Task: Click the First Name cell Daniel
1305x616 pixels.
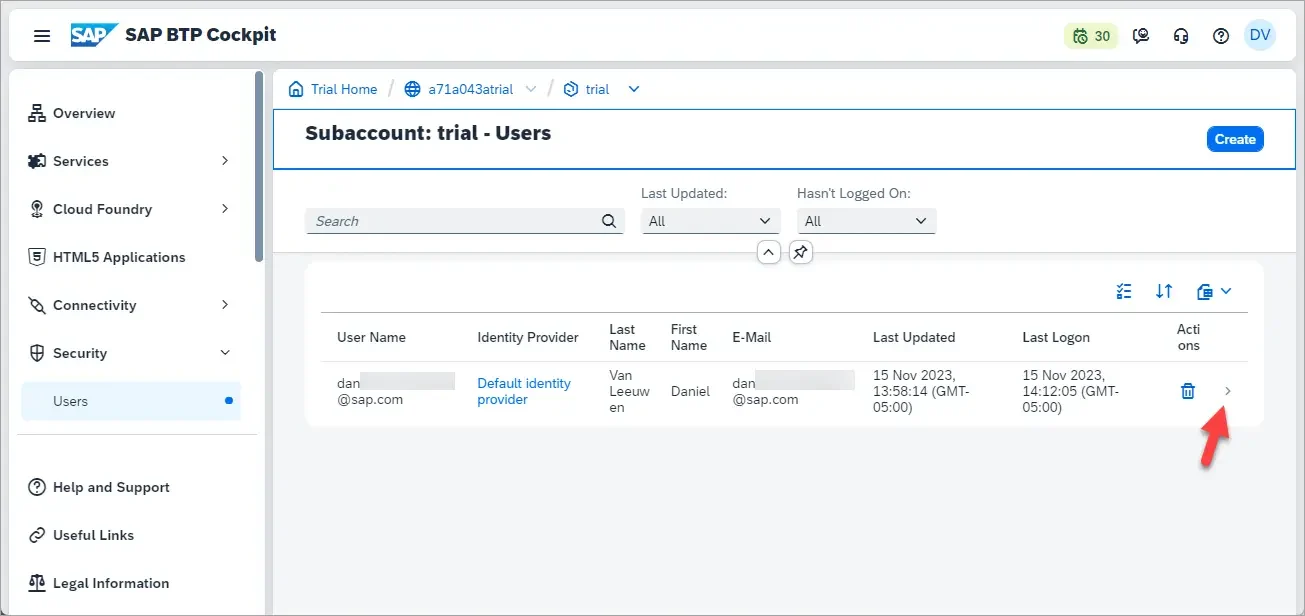Action: click(x=691, y=391)
